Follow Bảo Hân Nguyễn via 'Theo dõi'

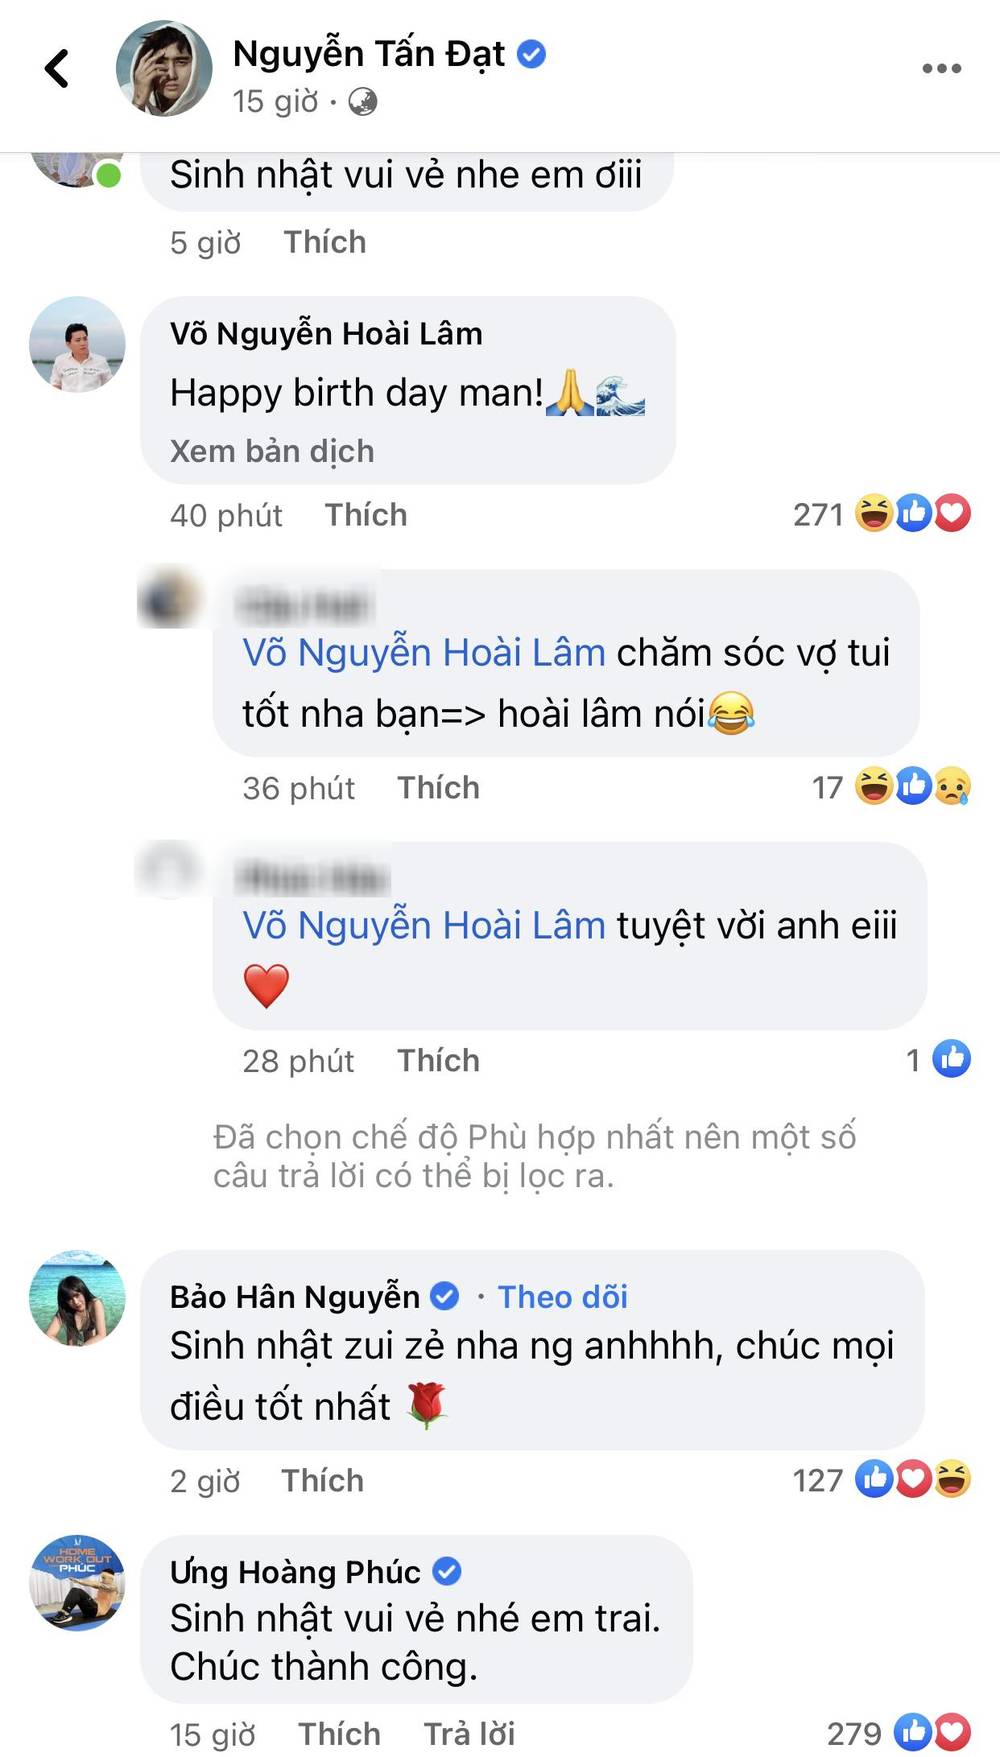pyautogui.click(x=563, y=1297)
